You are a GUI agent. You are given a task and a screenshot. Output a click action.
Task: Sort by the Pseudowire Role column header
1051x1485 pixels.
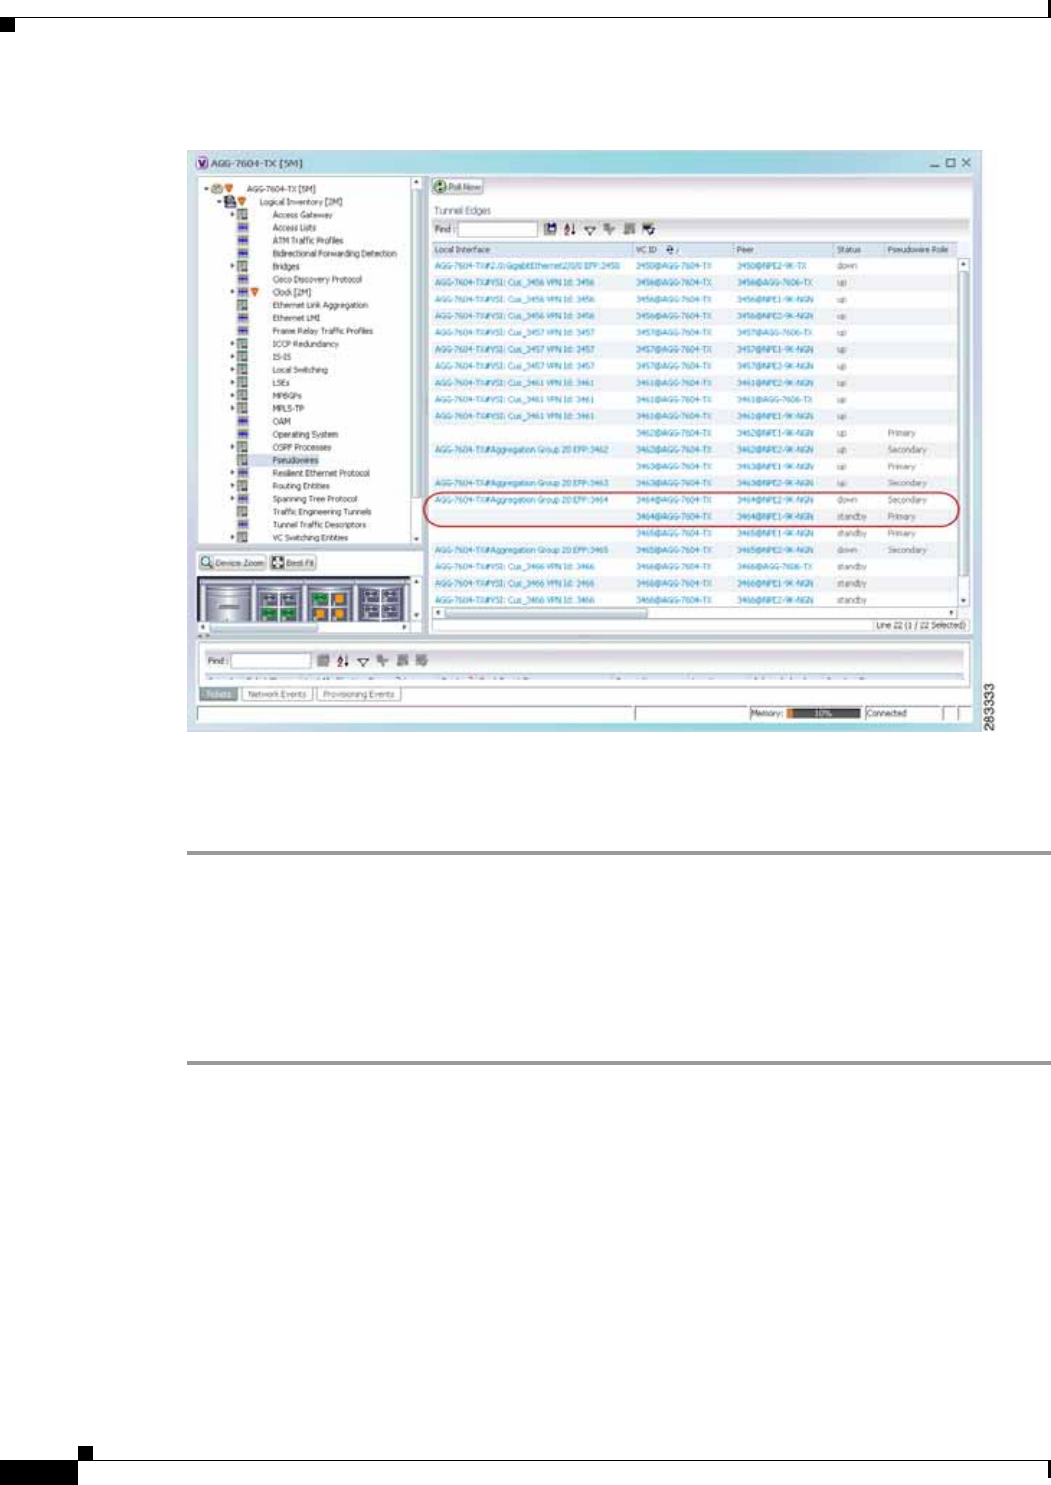(920, 250)
